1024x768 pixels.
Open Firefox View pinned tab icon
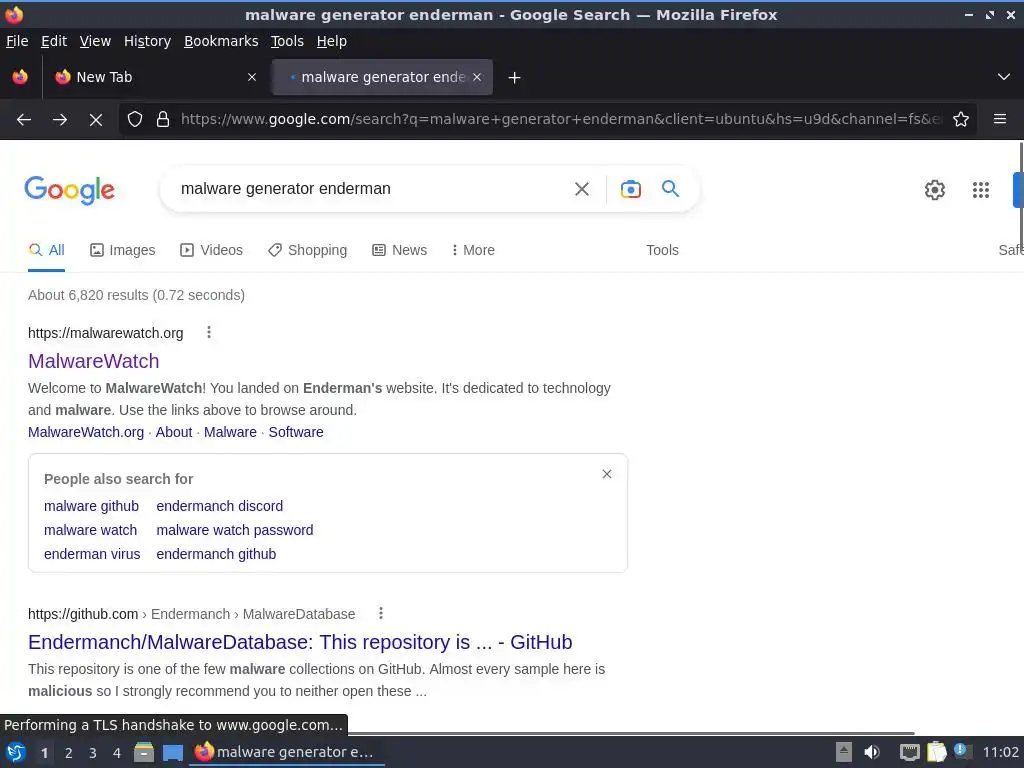[20, 77]
